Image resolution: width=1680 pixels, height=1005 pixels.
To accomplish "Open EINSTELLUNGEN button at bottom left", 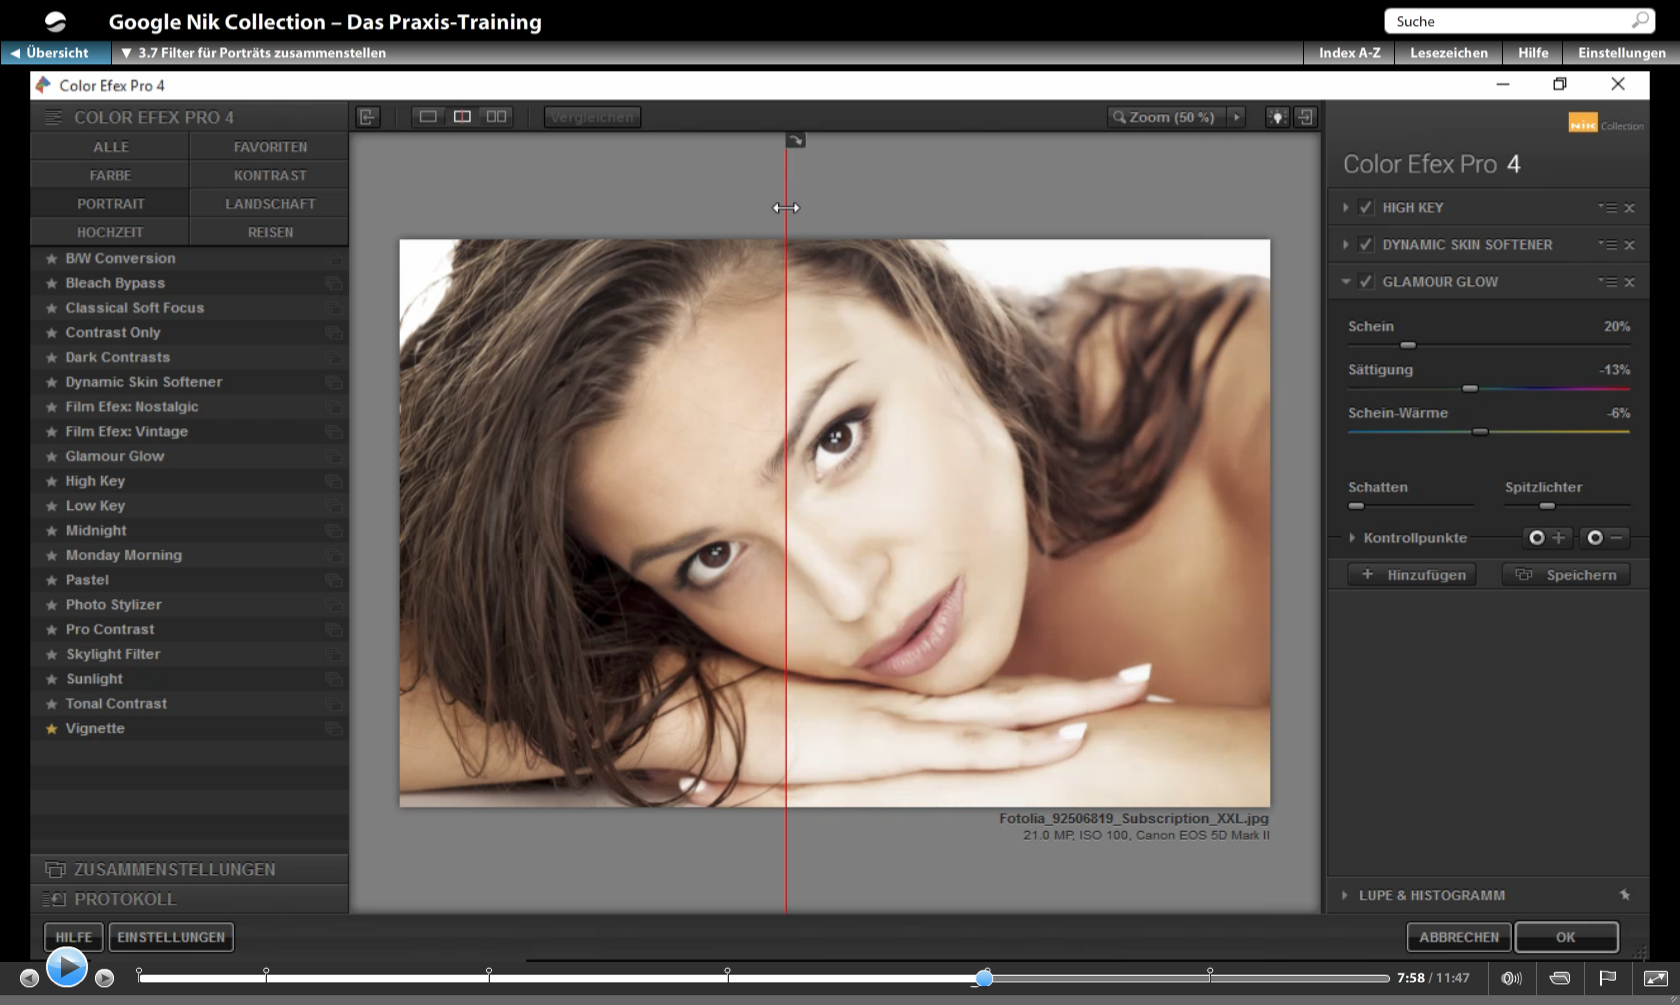I will [x=171, y=937].
